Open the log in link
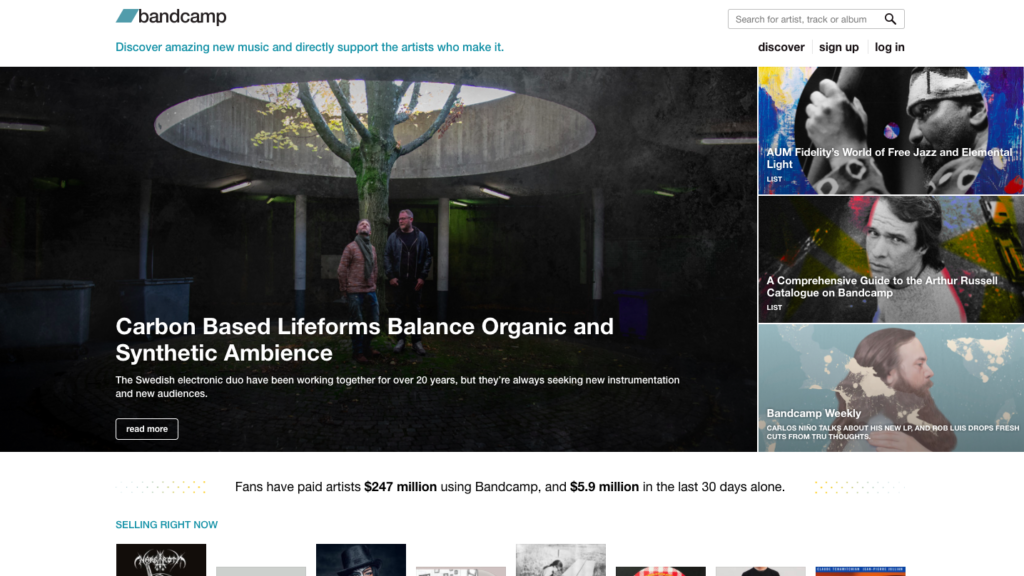Screen dimensions: 1024x576 889,47
